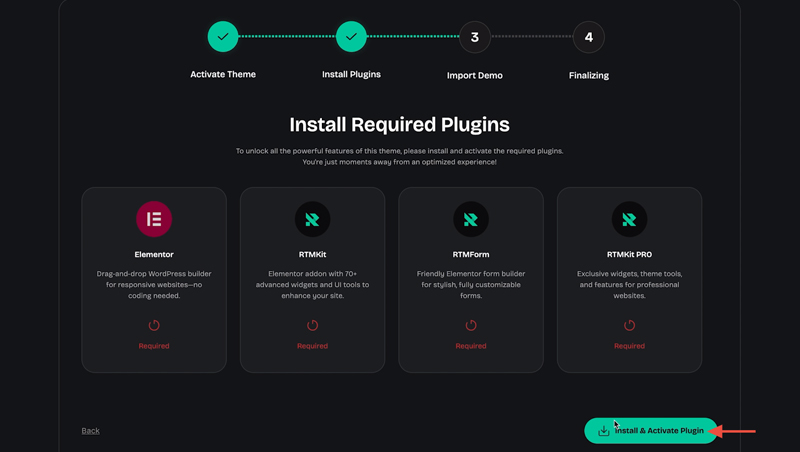Click the Install Plugins step label
This screenshot has height=452, width=800.
(351, 74)
